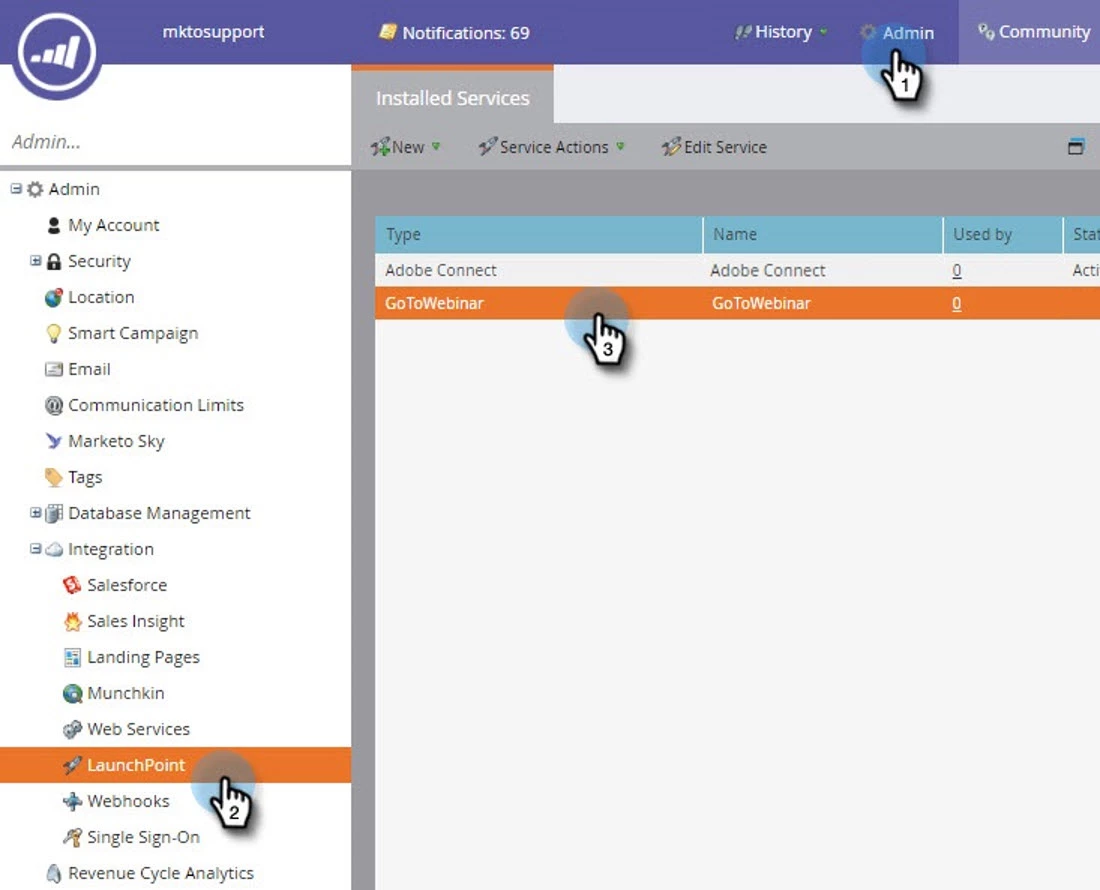Click the Sales Insight flame icon
This screenshot has height=890, width=1100.
click(72, 621)
